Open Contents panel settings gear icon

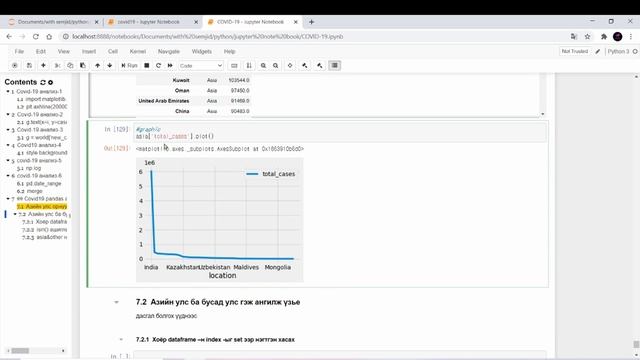(51, 82)
